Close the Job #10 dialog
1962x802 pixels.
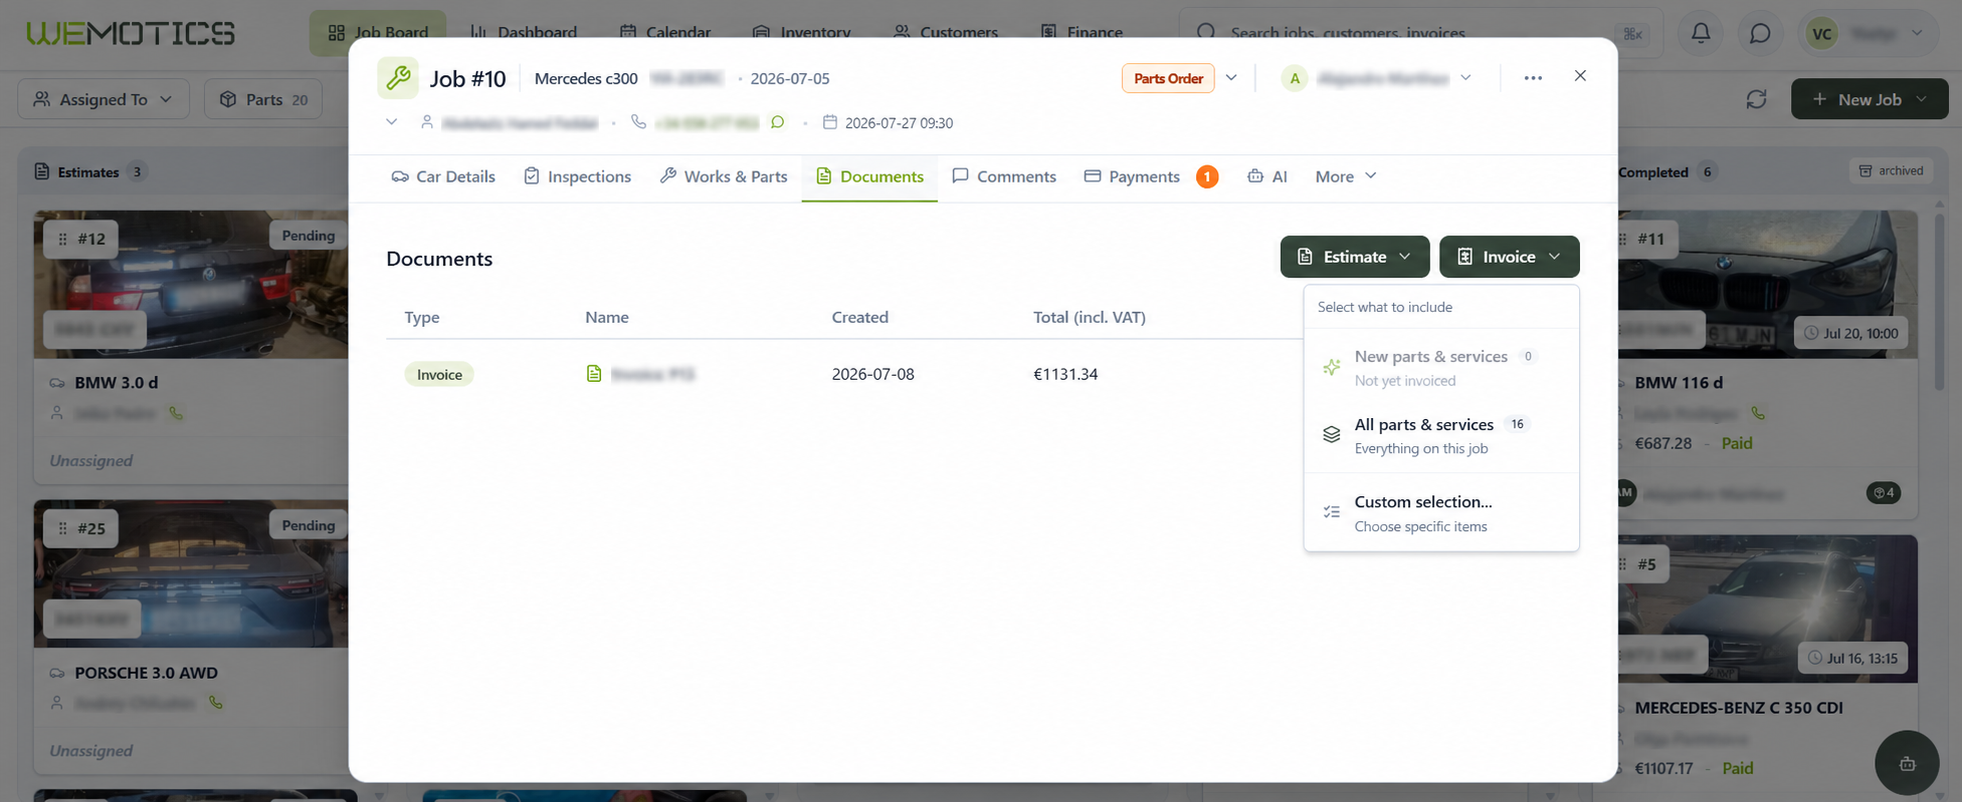[x=1580, y=76]
